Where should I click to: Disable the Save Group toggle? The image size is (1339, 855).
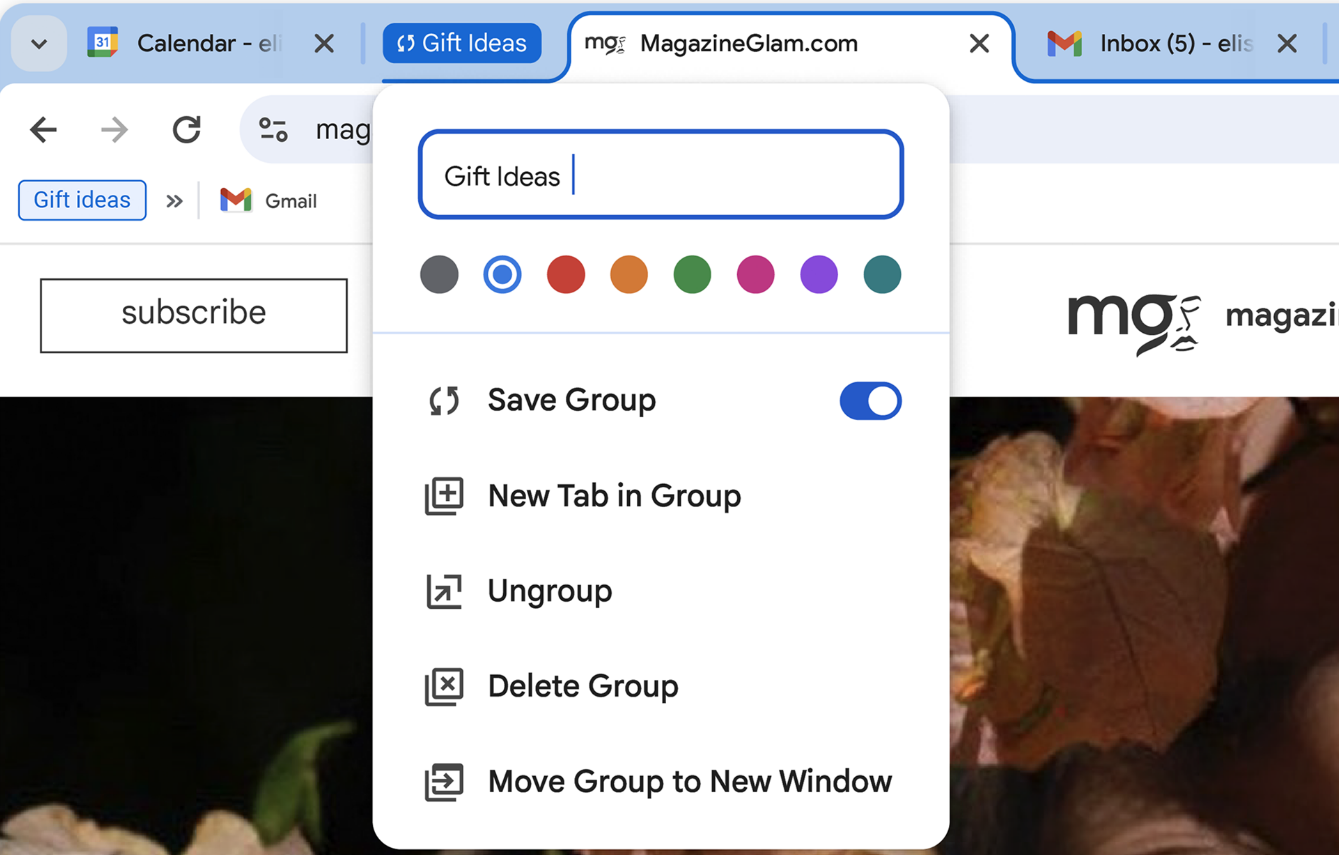point(870,400)
